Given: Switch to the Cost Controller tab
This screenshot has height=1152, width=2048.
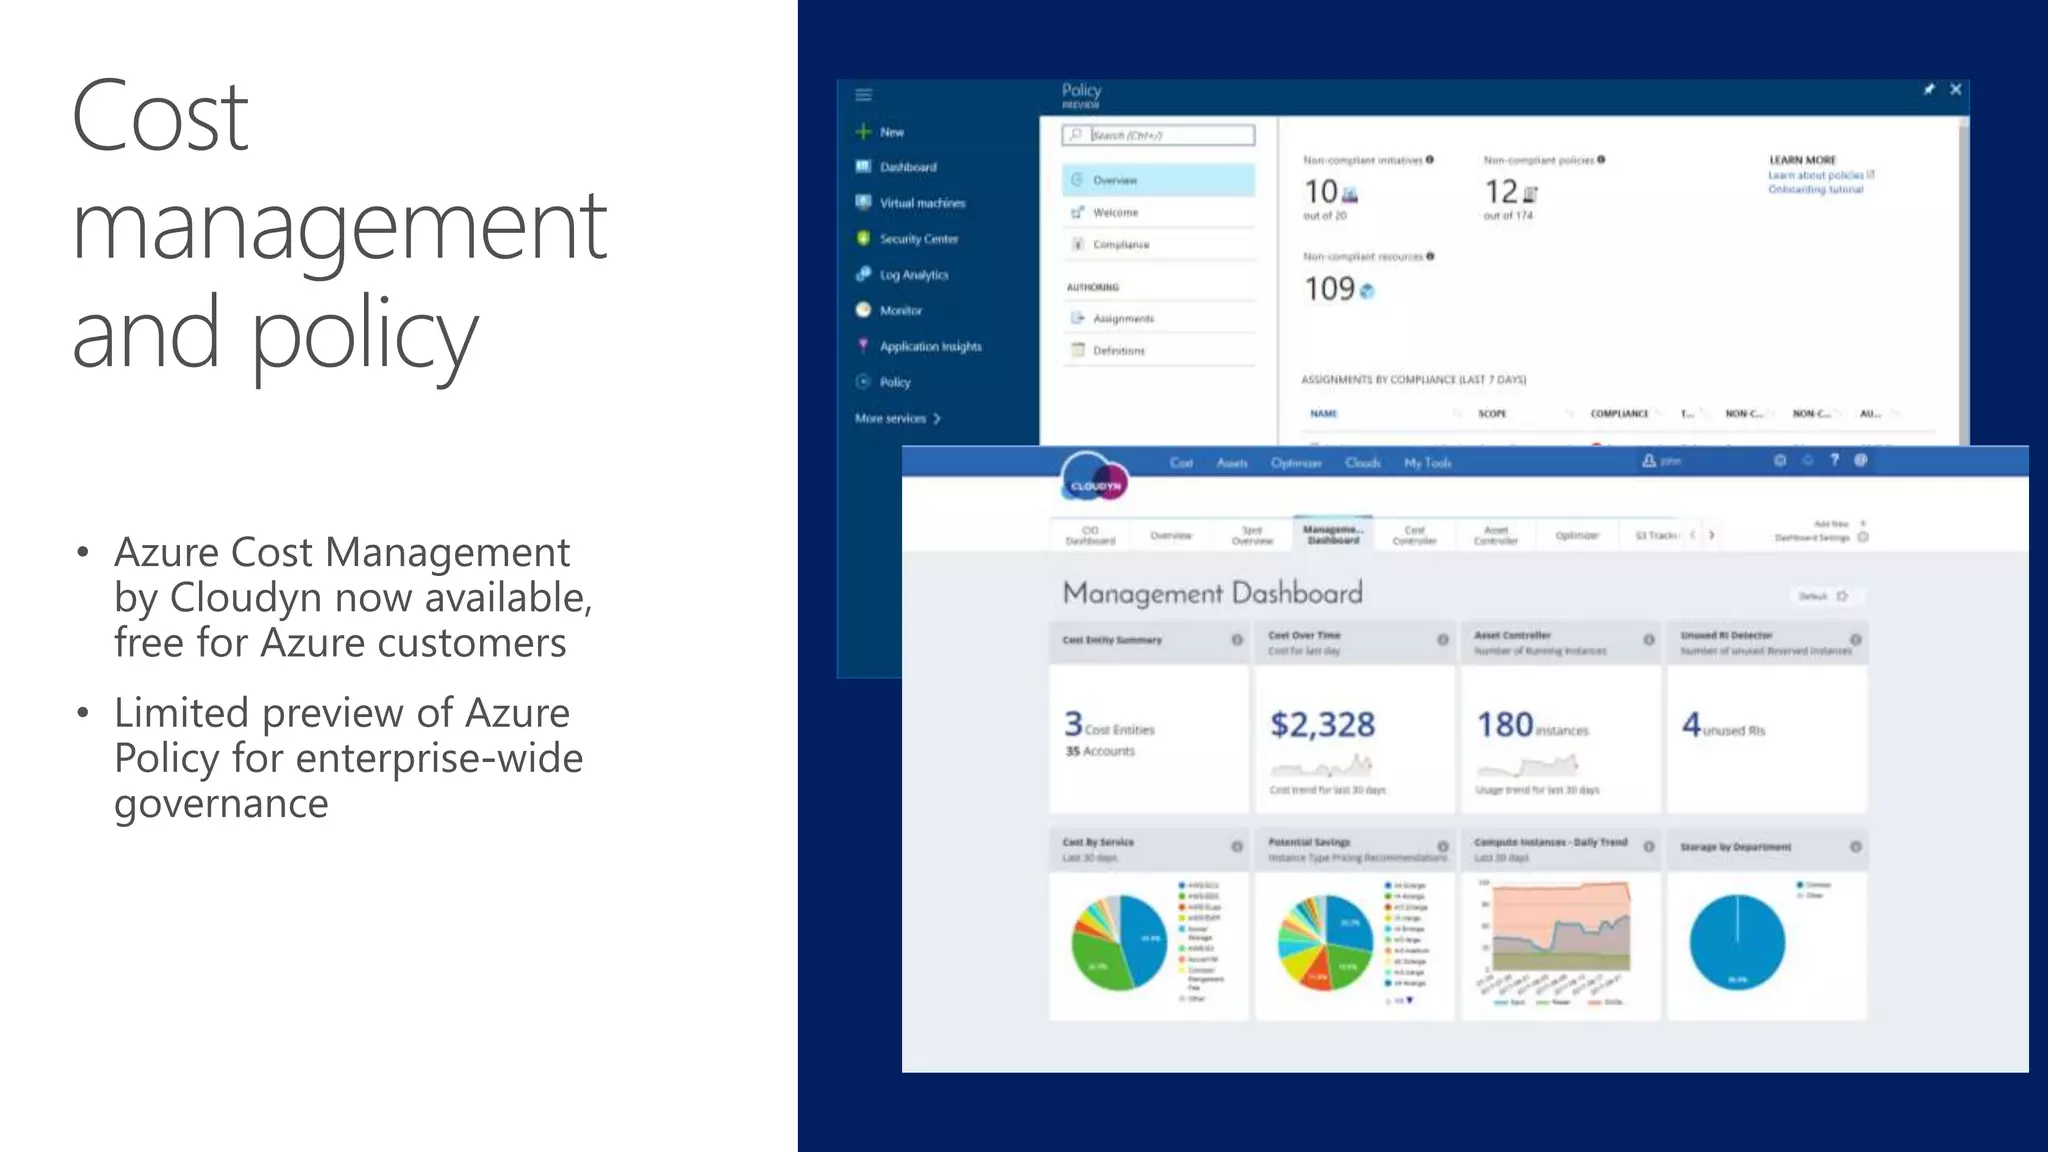Looking at the screenshot, I should [1414, 535].
